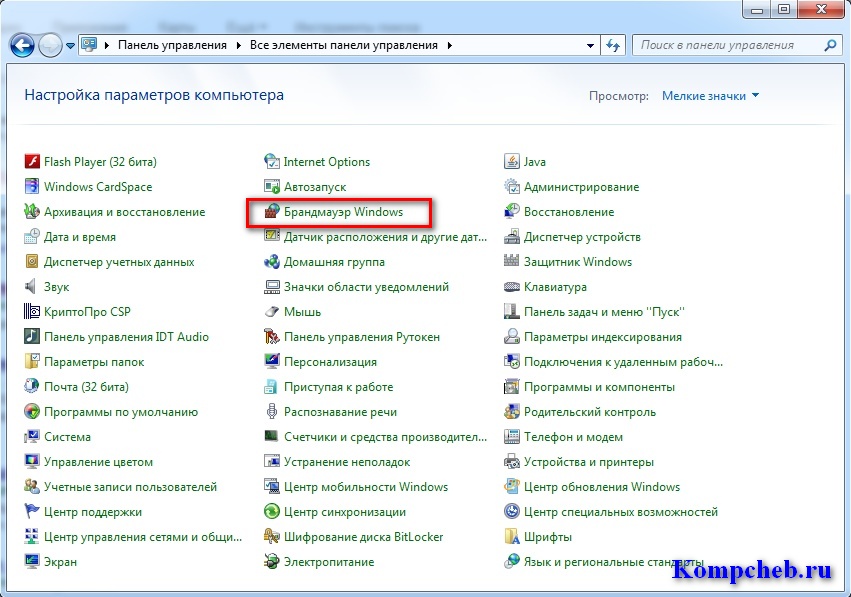This screenshot has width=851, height=597.
Task: Open the Домашняя группа icon
Action: click(x=271, y=262)
